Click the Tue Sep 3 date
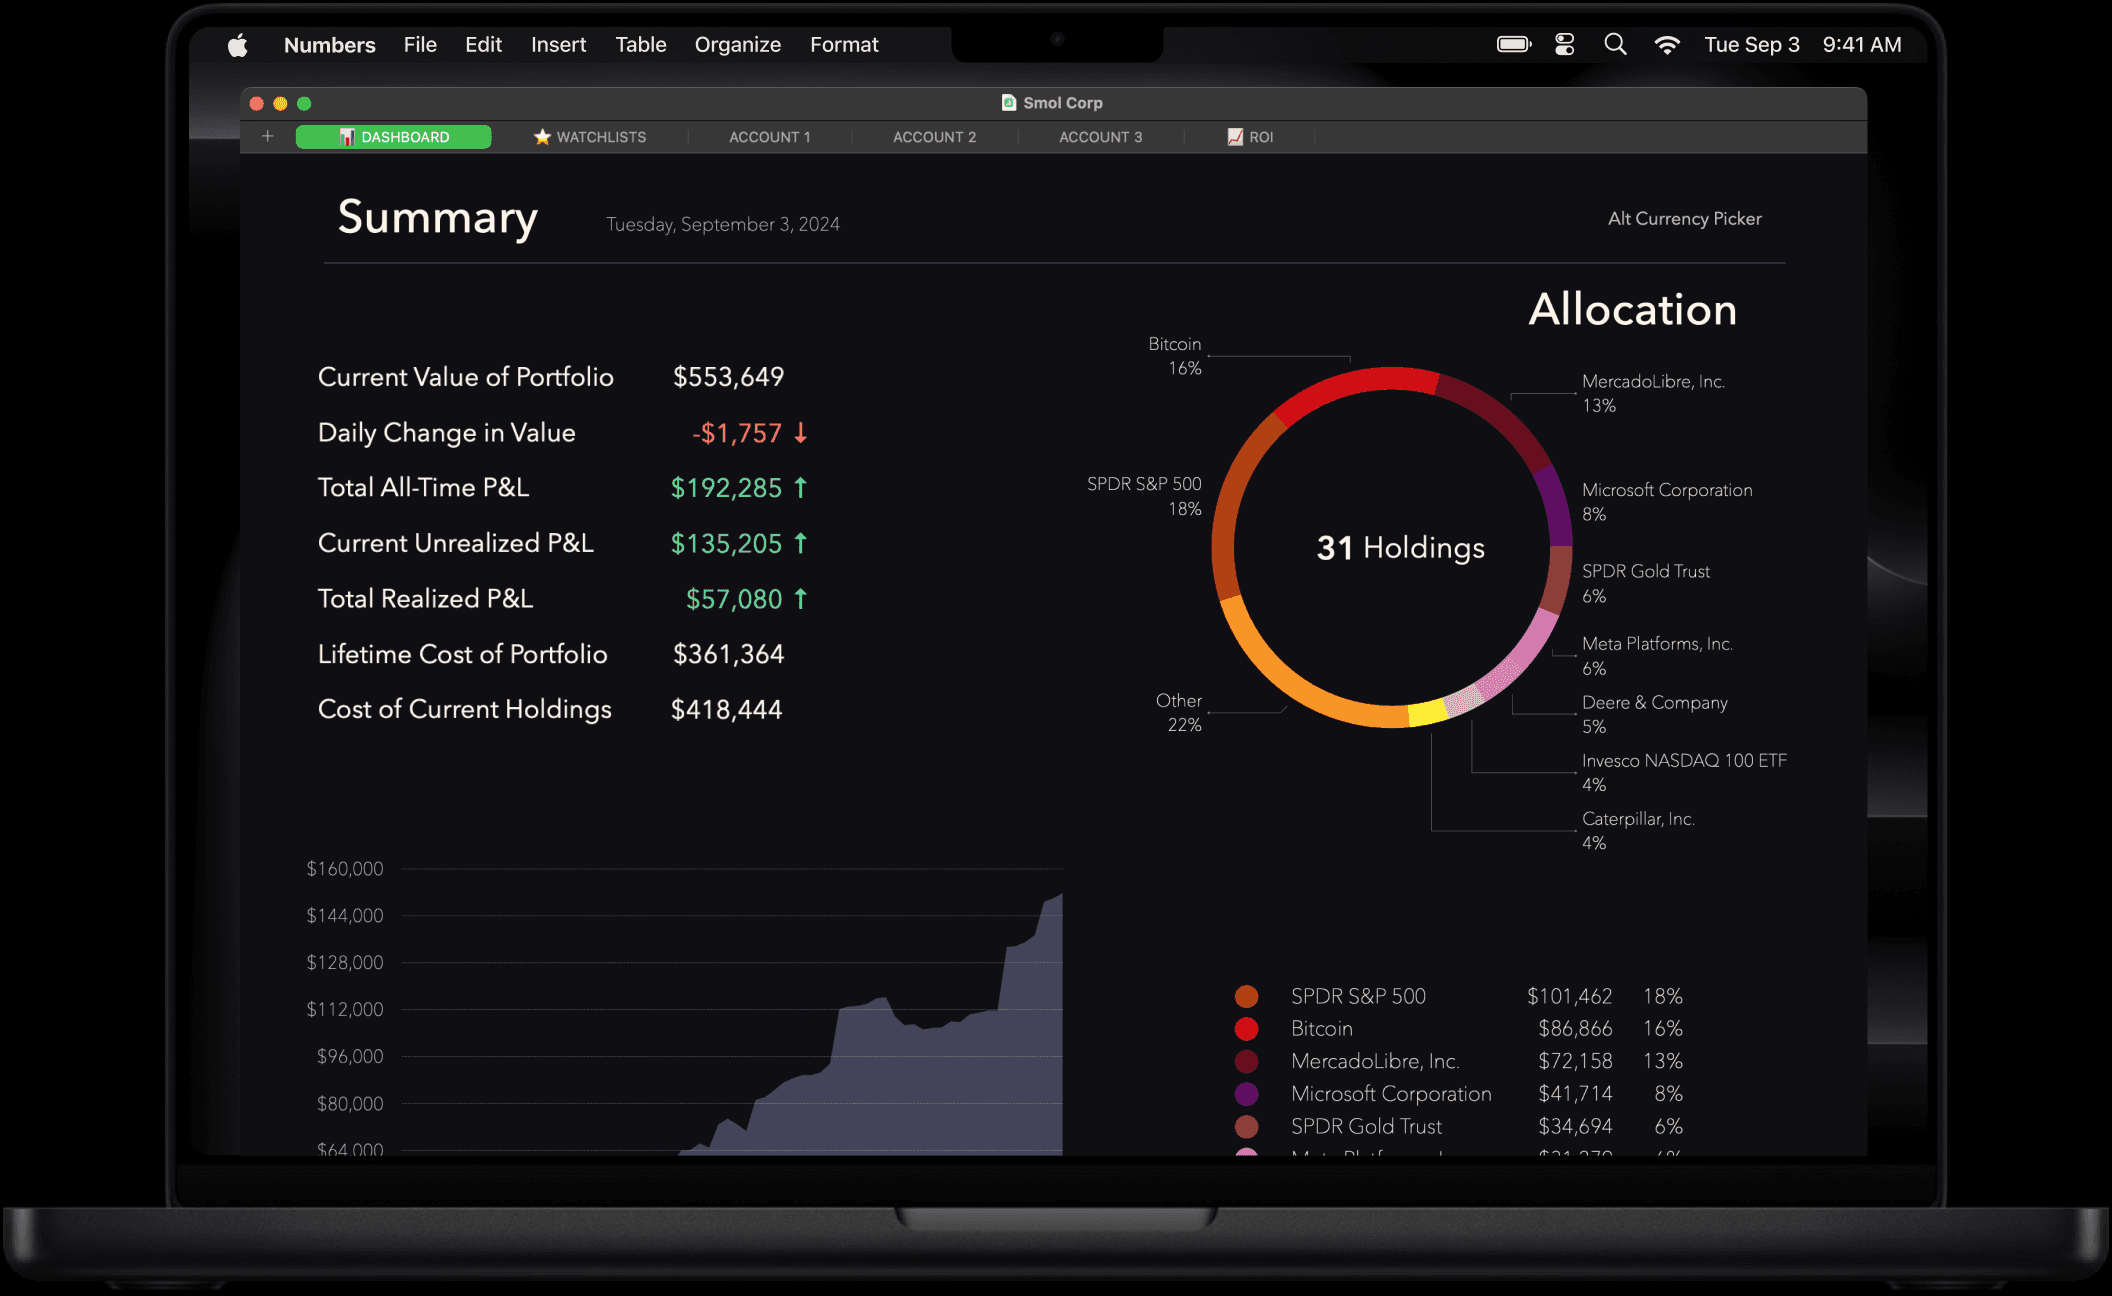 coord(1751,45)
